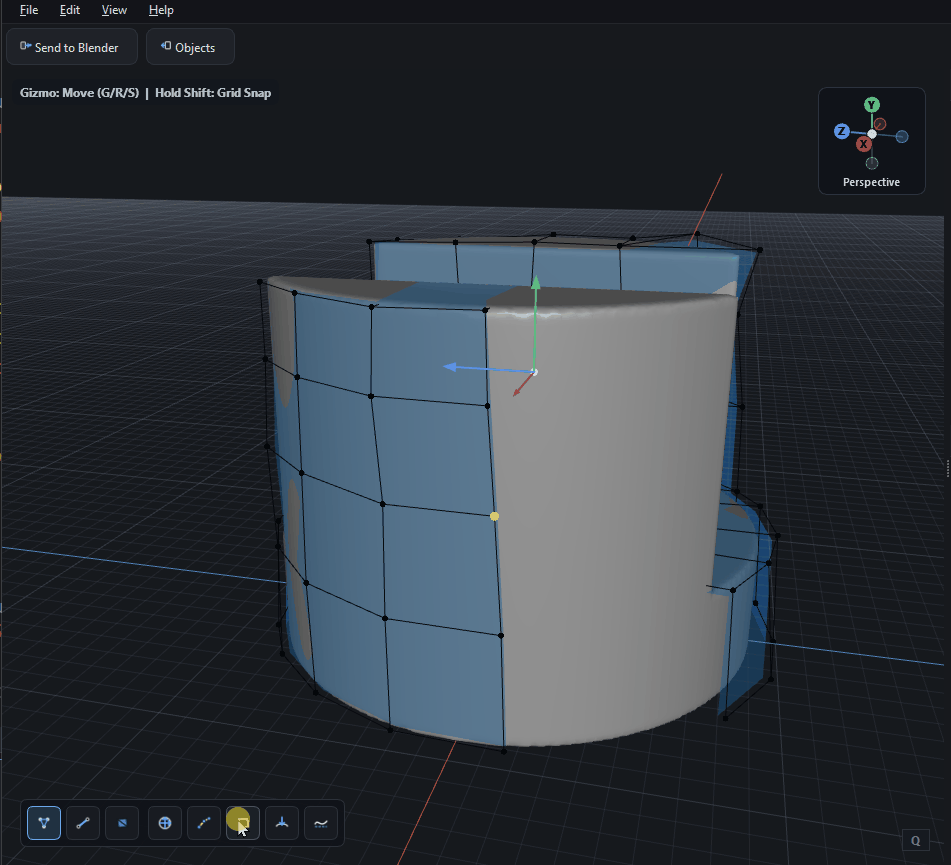Select the vertex mode tool
The width and height of the screenshot is (951, 865).
[44, 823]
